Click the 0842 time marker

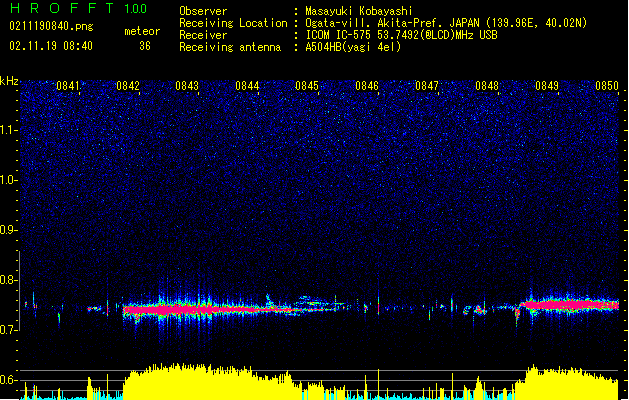(x=128, y=86)
